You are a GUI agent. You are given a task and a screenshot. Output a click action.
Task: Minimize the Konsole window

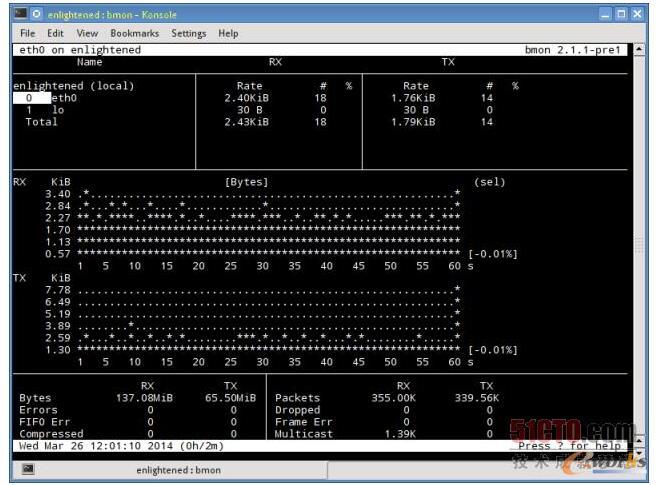(605, 14)
